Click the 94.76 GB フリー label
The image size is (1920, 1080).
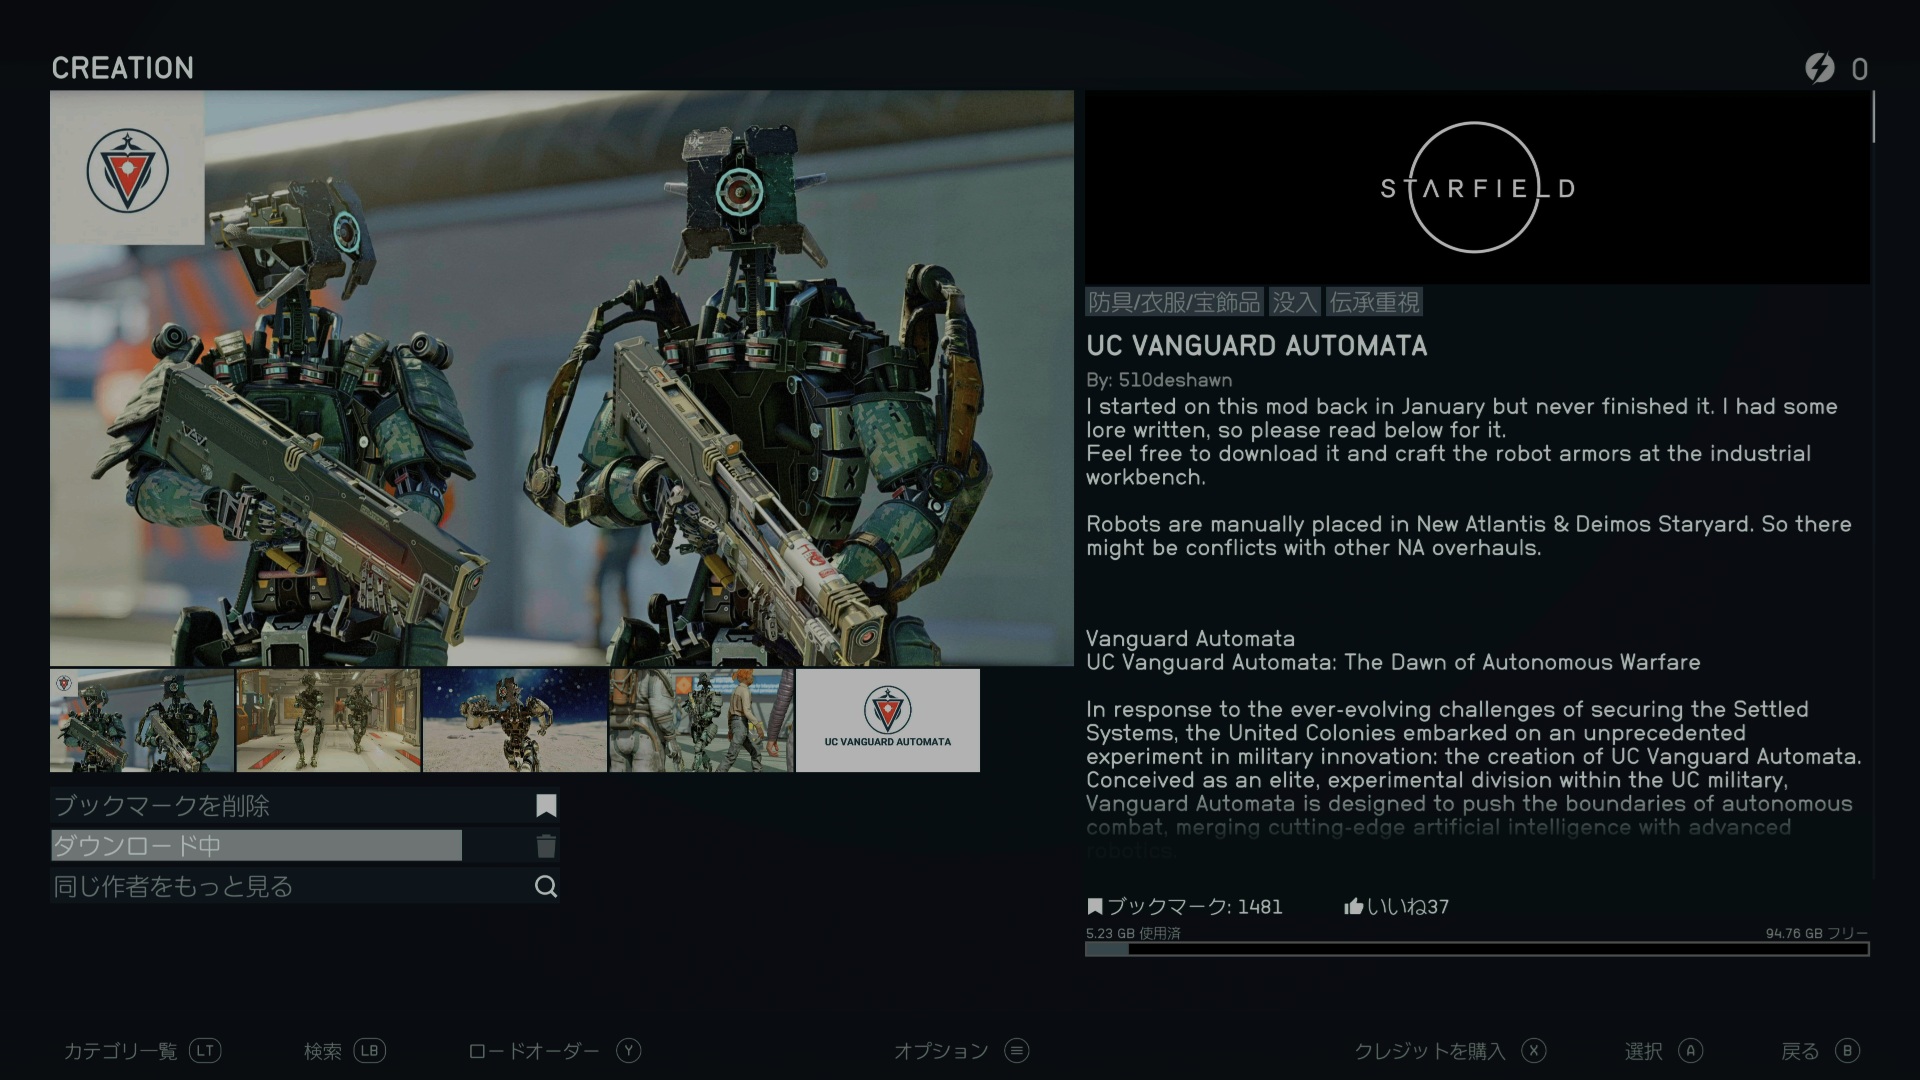1817,933
